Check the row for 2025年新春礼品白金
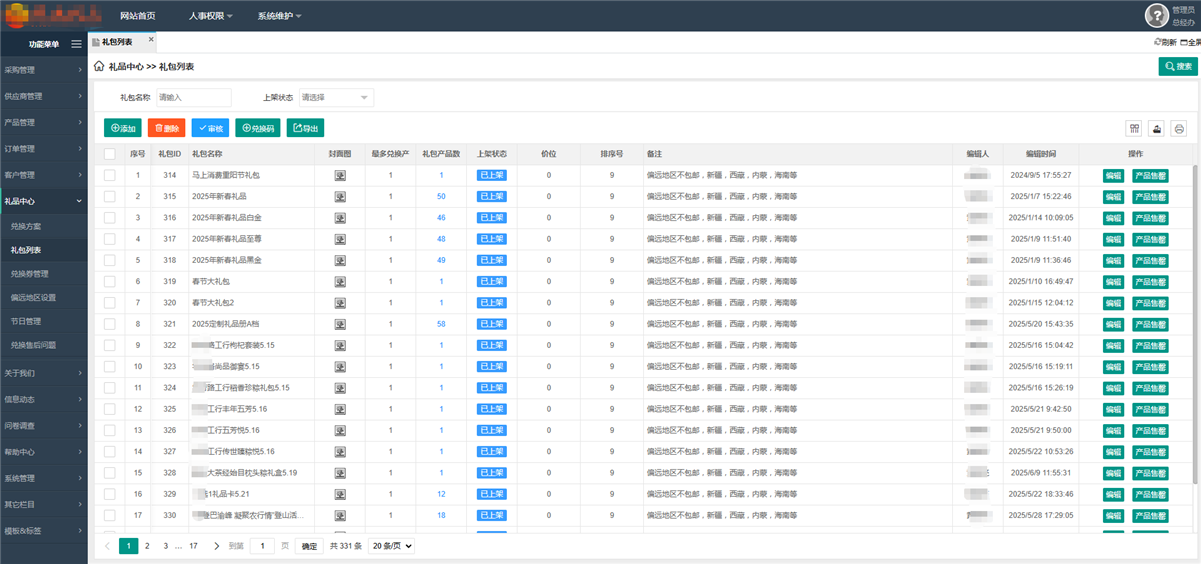1201x564 pixels. point(110,217)
